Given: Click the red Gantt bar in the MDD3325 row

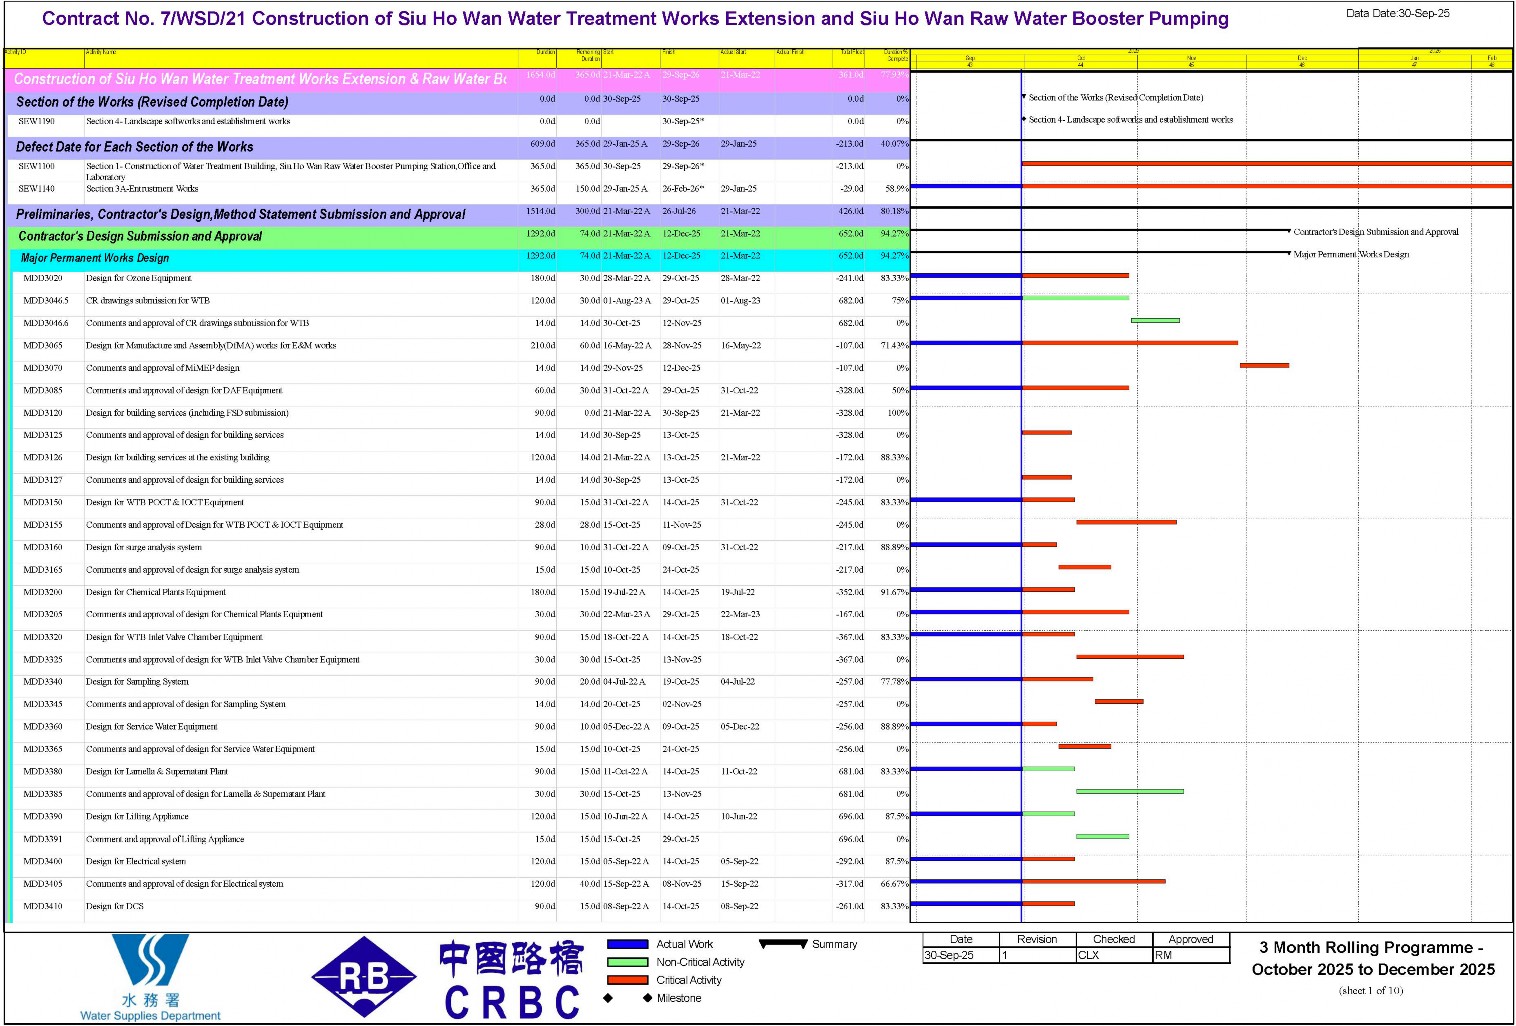Looking at the screenshot, I should (x=1130, y=657).
